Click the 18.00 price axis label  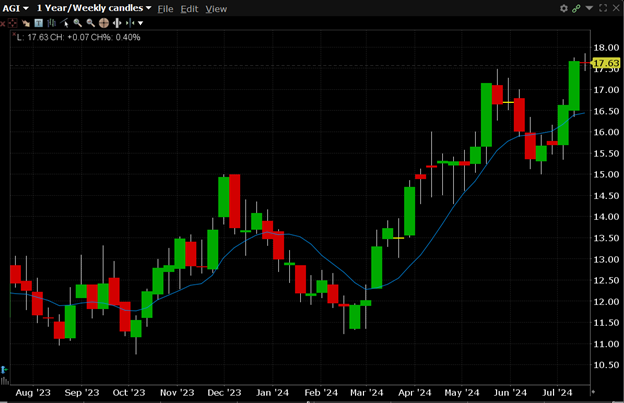coord(606,48)
